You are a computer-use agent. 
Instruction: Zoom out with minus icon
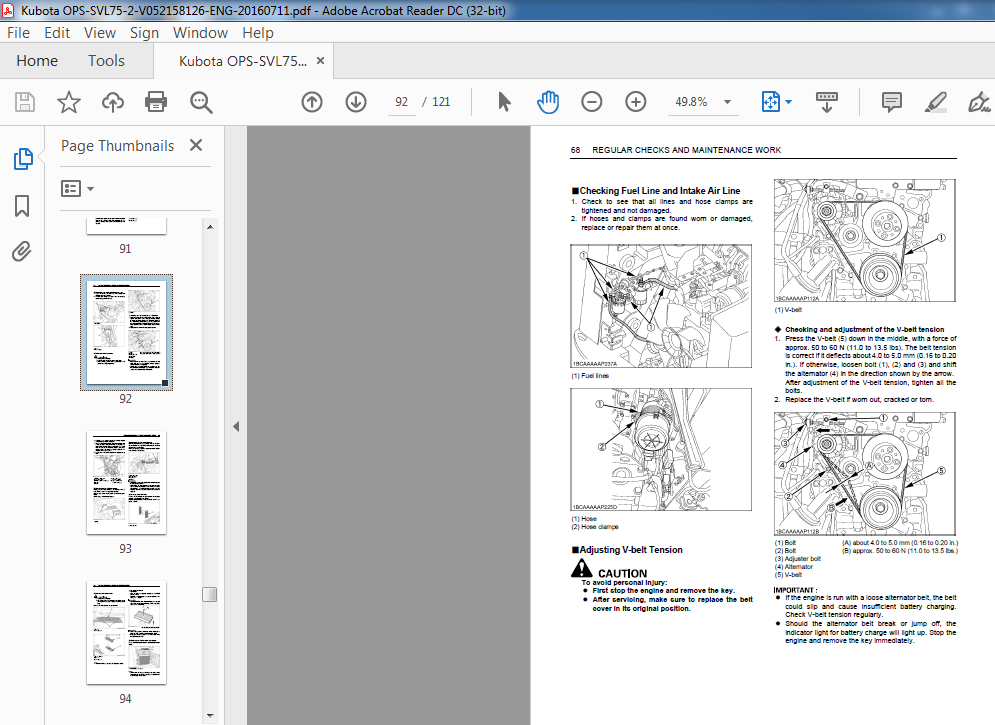point(591,102)
